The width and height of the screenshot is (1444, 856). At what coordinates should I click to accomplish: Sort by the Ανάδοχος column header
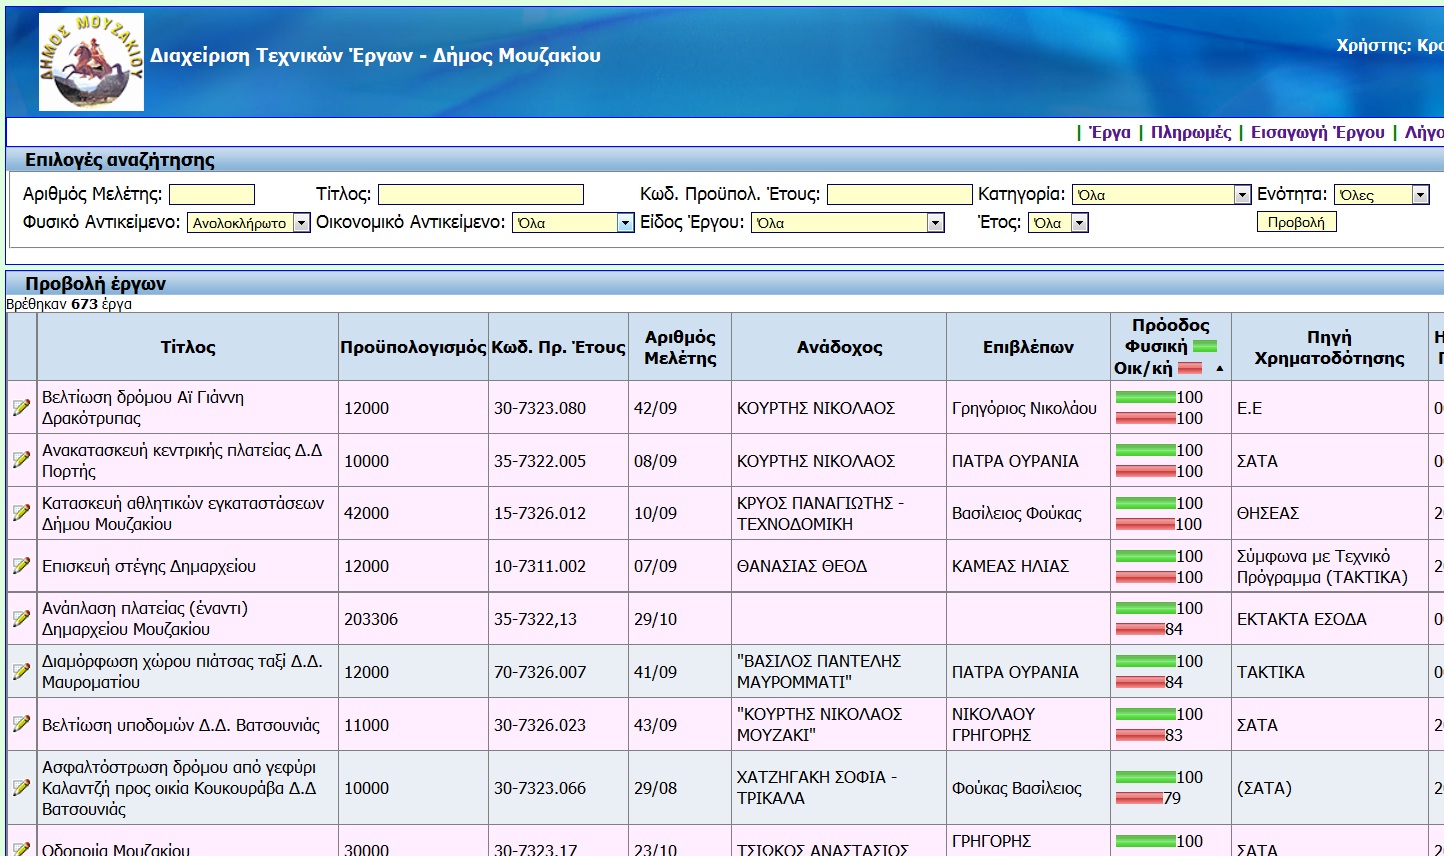(839, 347)
